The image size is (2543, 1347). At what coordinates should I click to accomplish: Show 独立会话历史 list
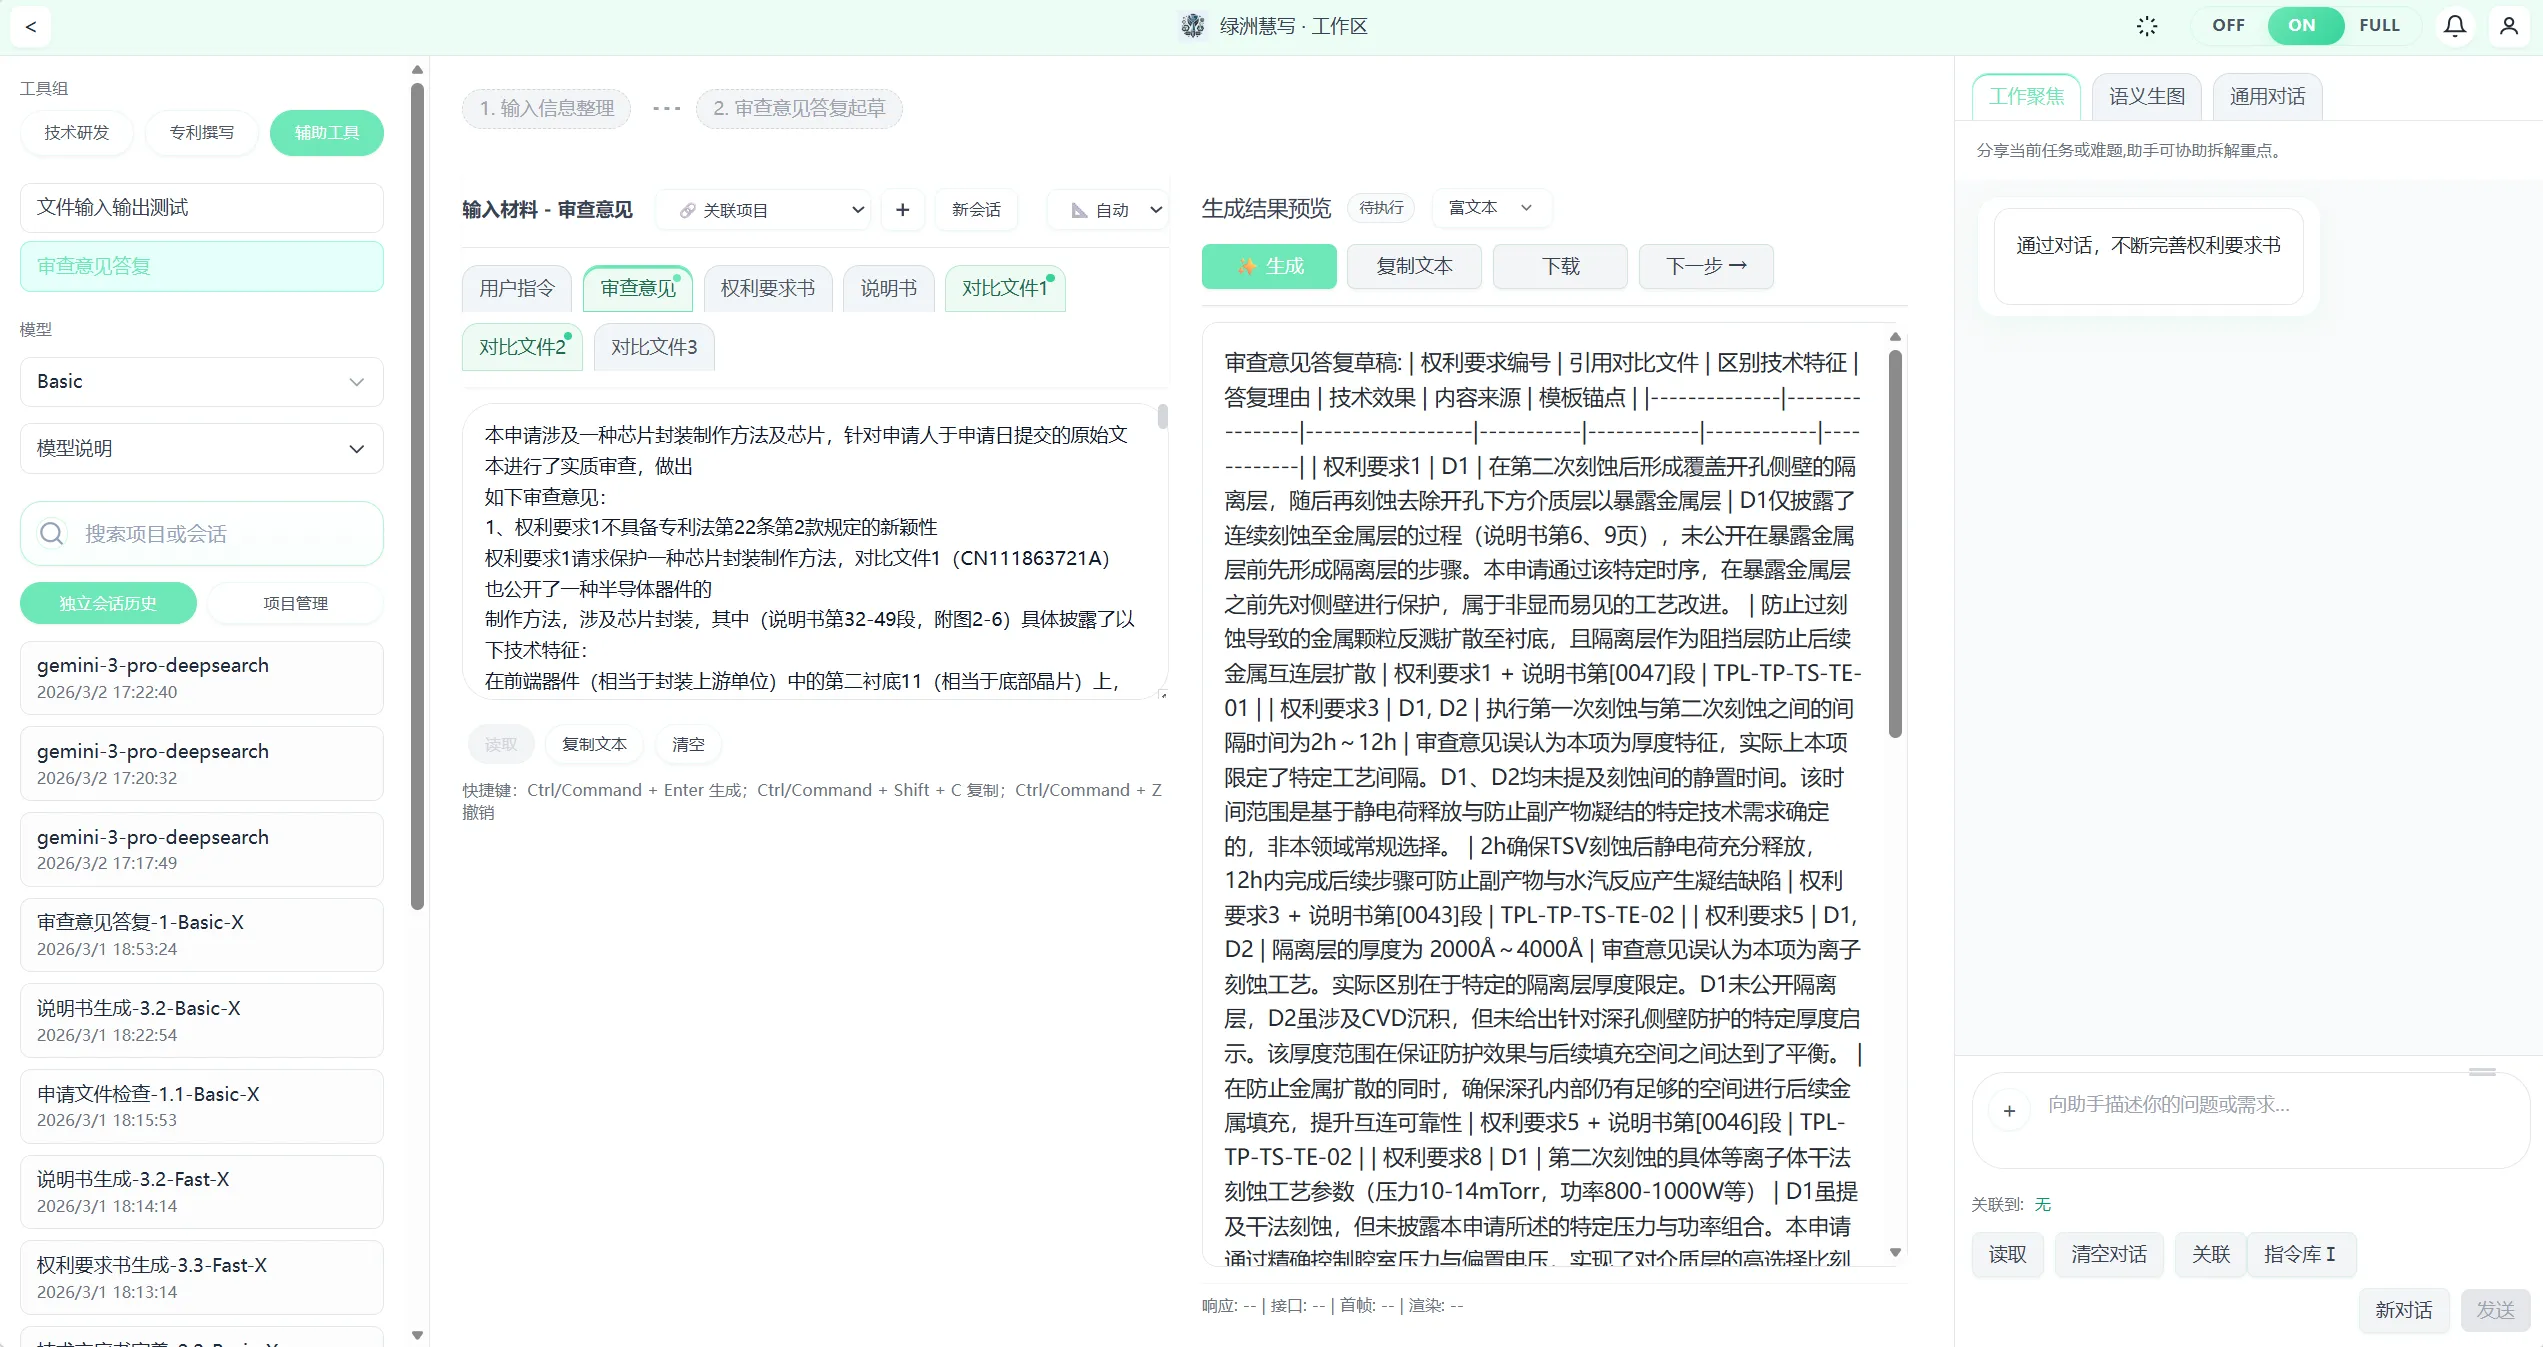108,603
